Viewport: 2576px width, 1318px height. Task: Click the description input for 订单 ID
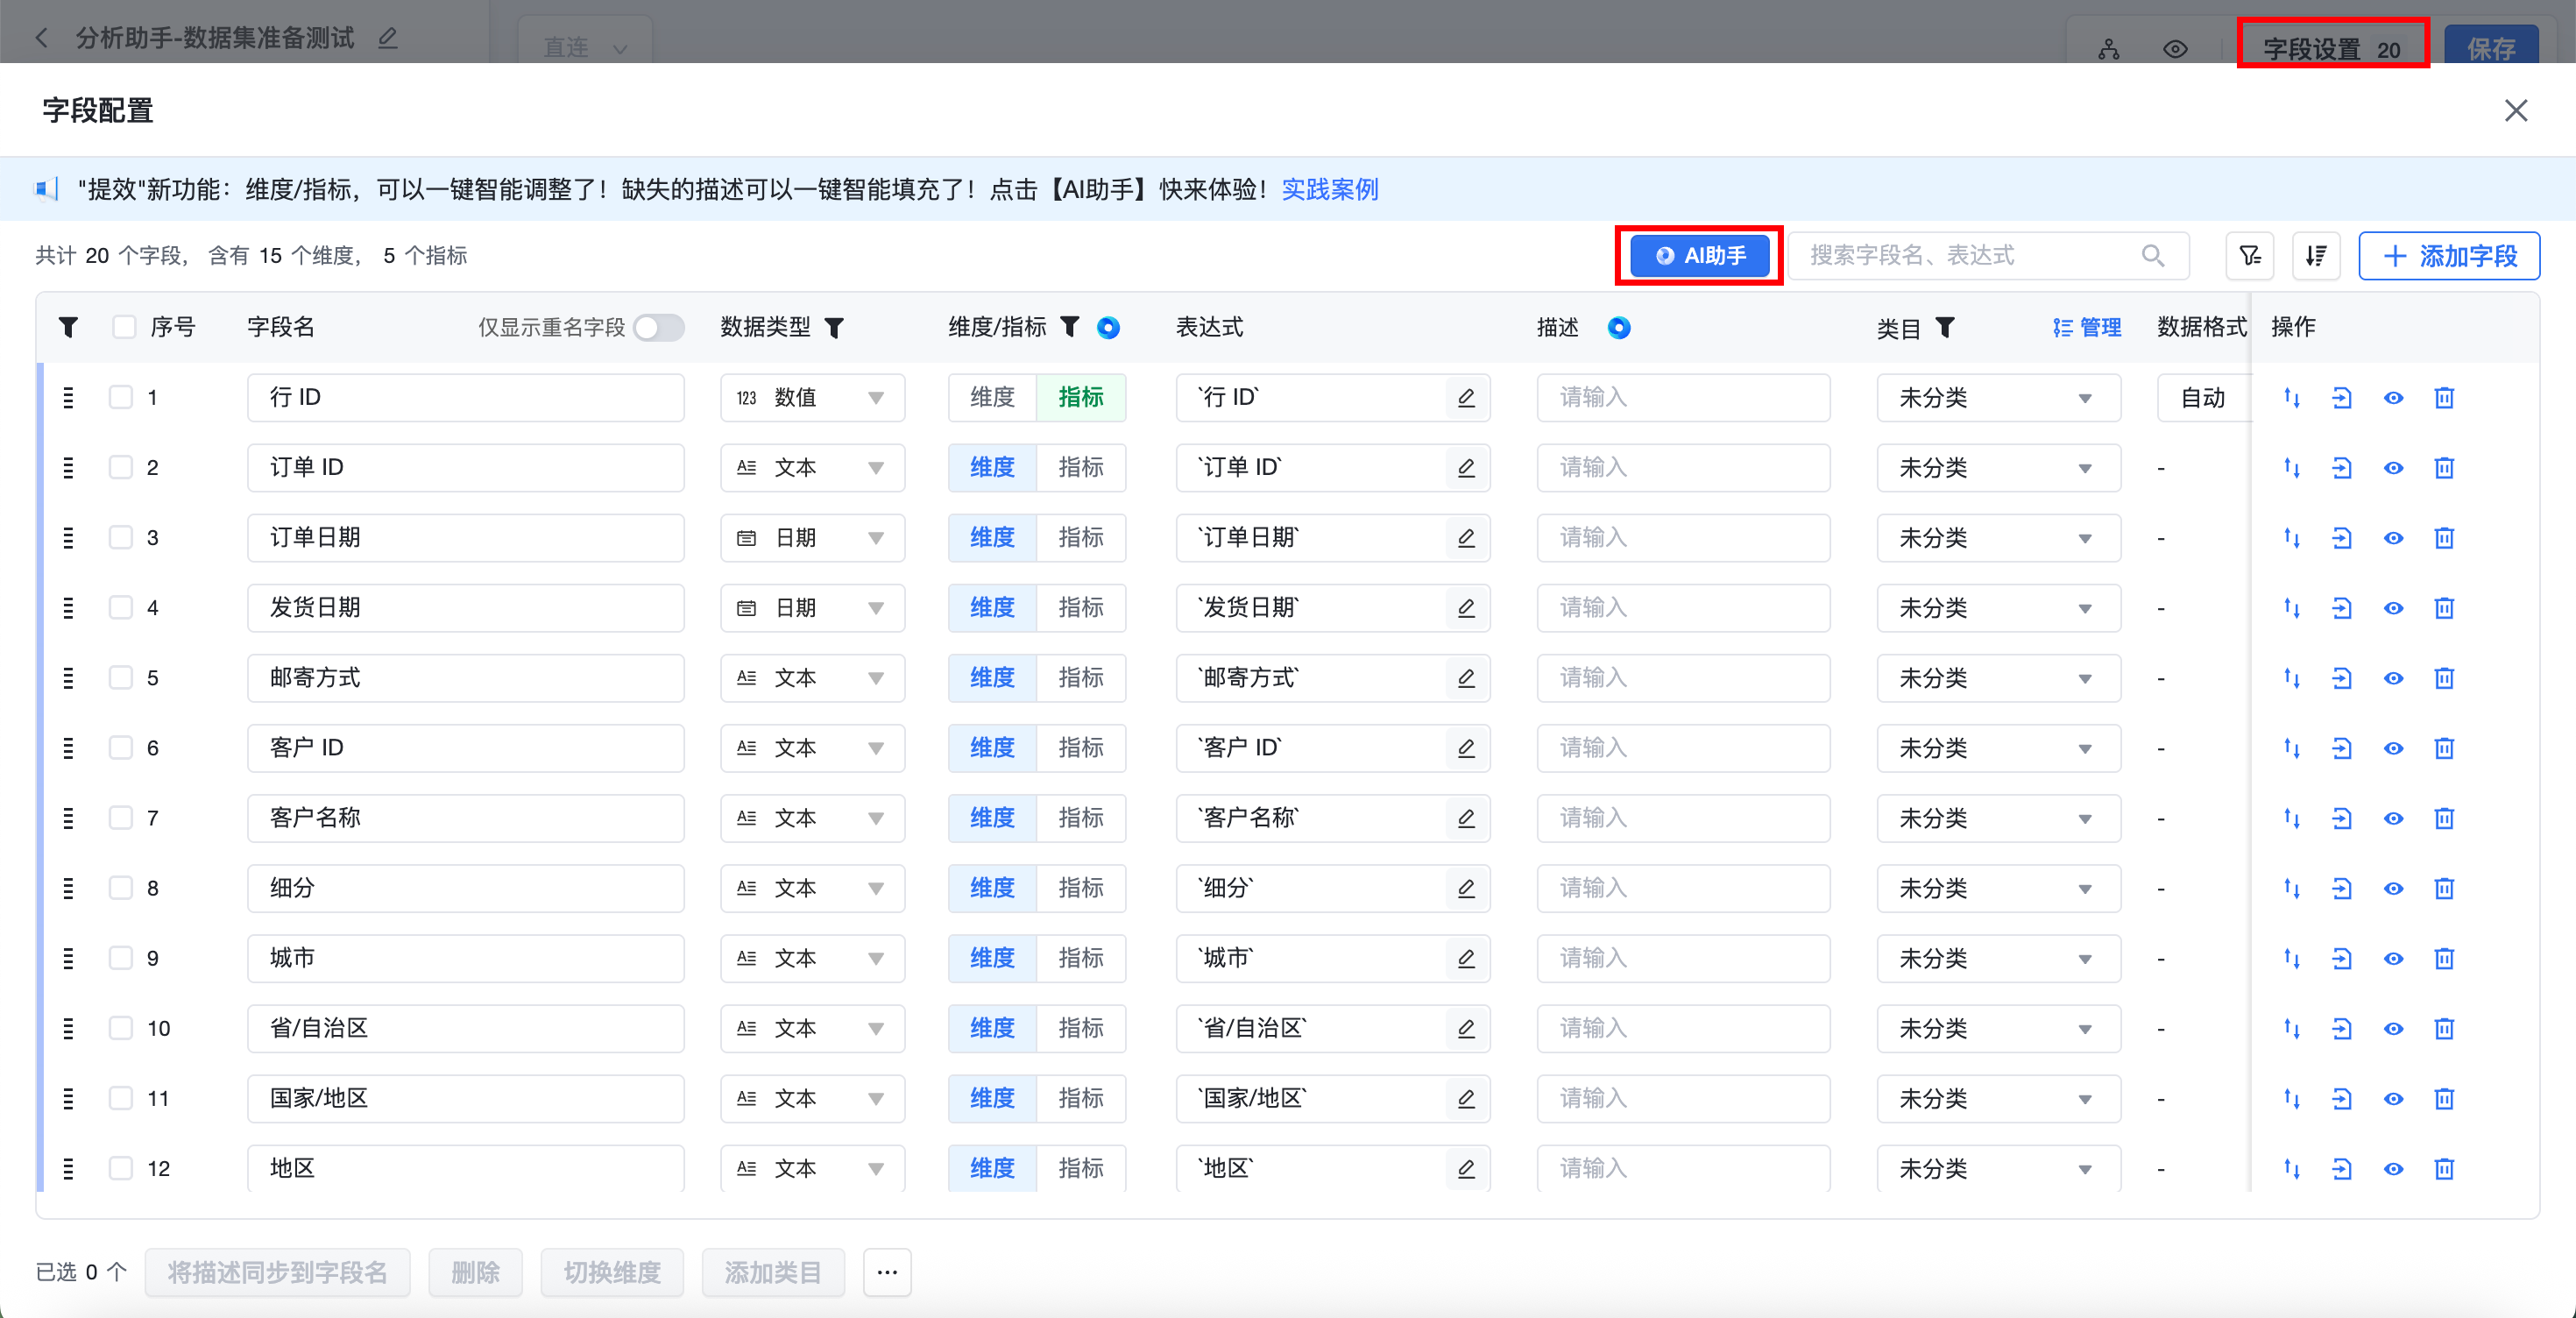(x=1683, y=468)
